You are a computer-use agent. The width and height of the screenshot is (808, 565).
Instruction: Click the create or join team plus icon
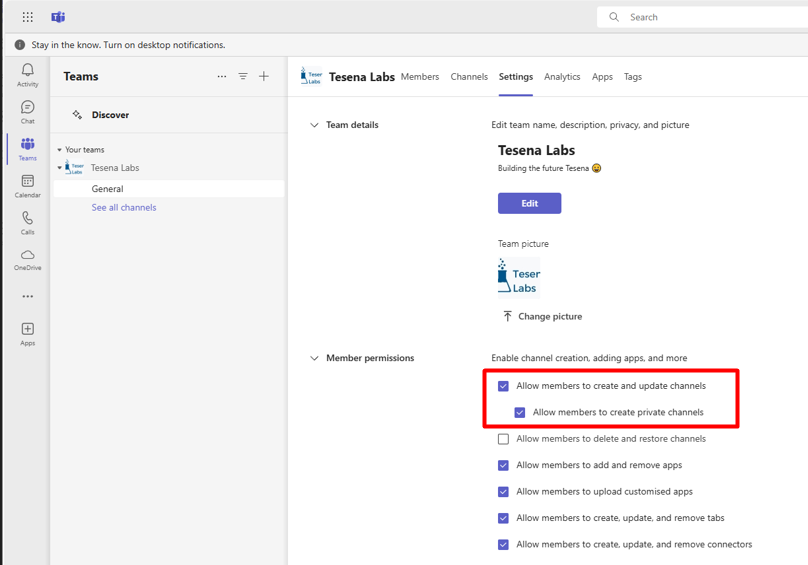pos(264,76)
